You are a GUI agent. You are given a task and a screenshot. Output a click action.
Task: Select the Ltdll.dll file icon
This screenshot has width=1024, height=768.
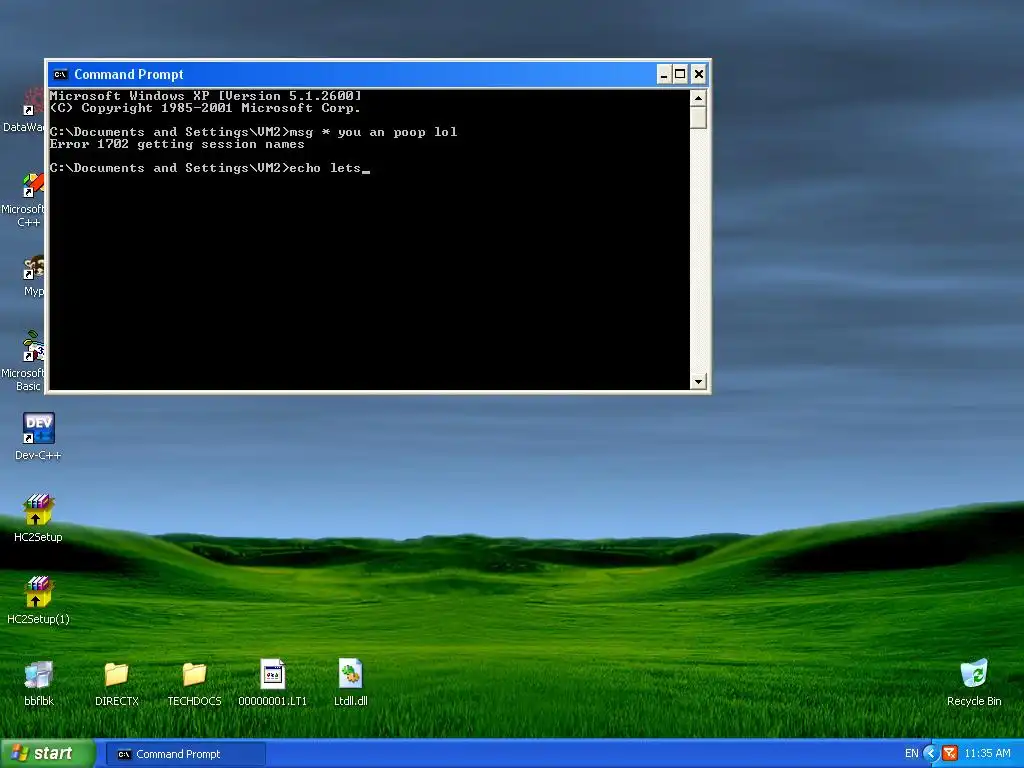click(x=351, y=682)
